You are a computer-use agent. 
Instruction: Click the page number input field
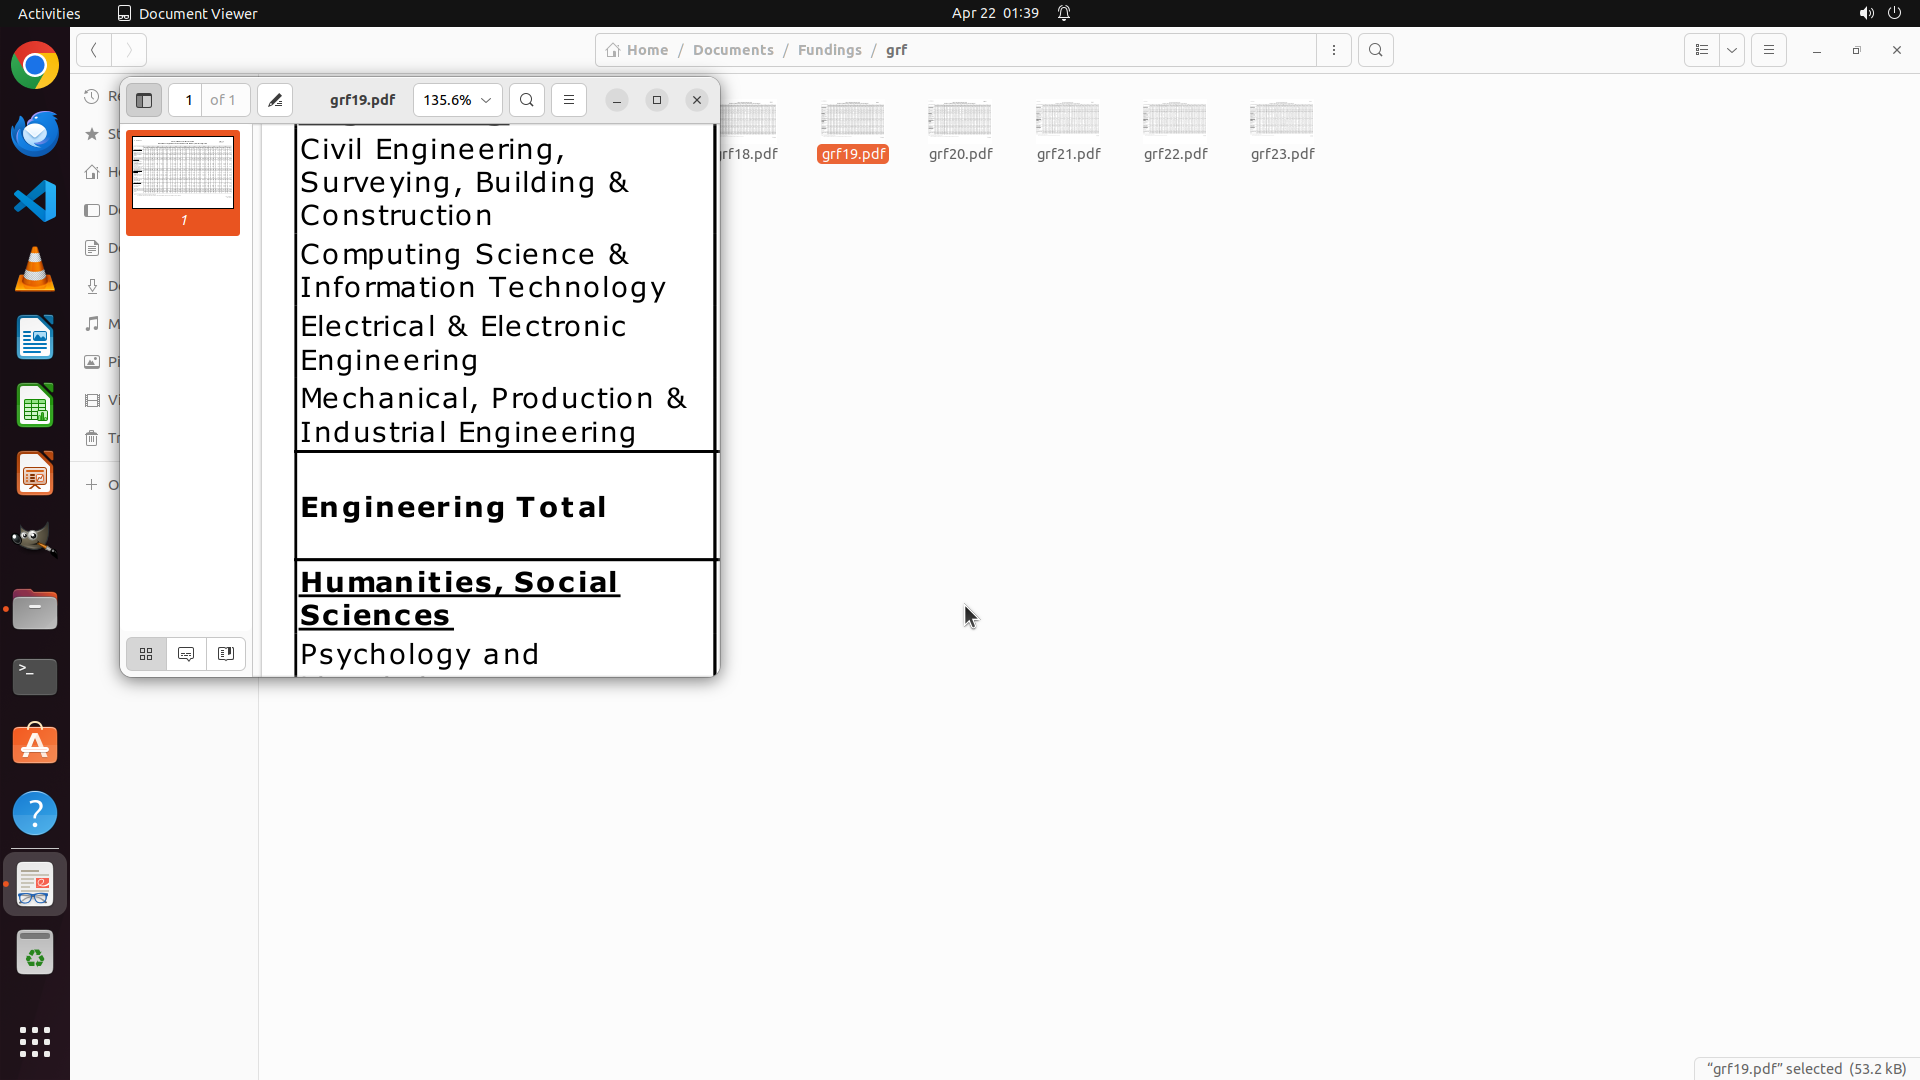[x=187, y=100]
